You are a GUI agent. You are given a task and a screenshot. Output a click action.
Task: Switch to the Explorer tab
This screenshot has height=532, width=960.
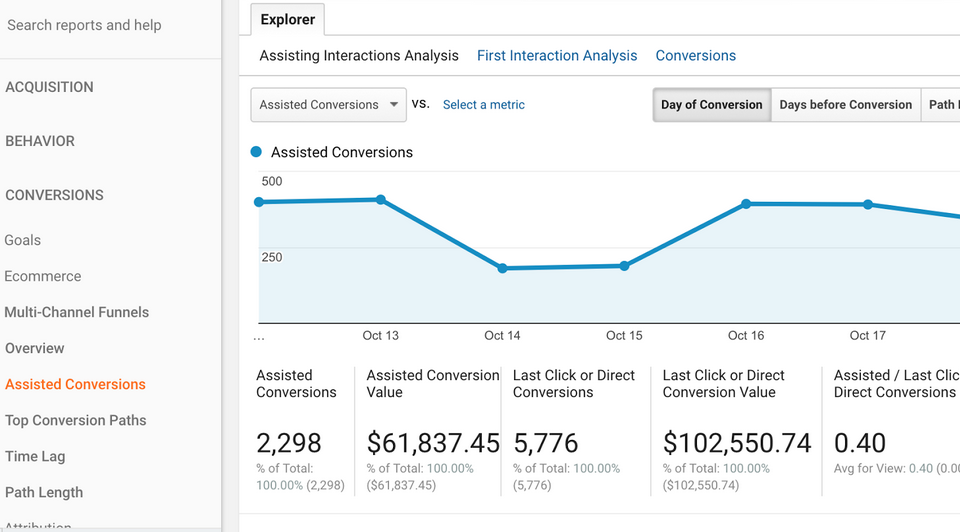point(287,19)
